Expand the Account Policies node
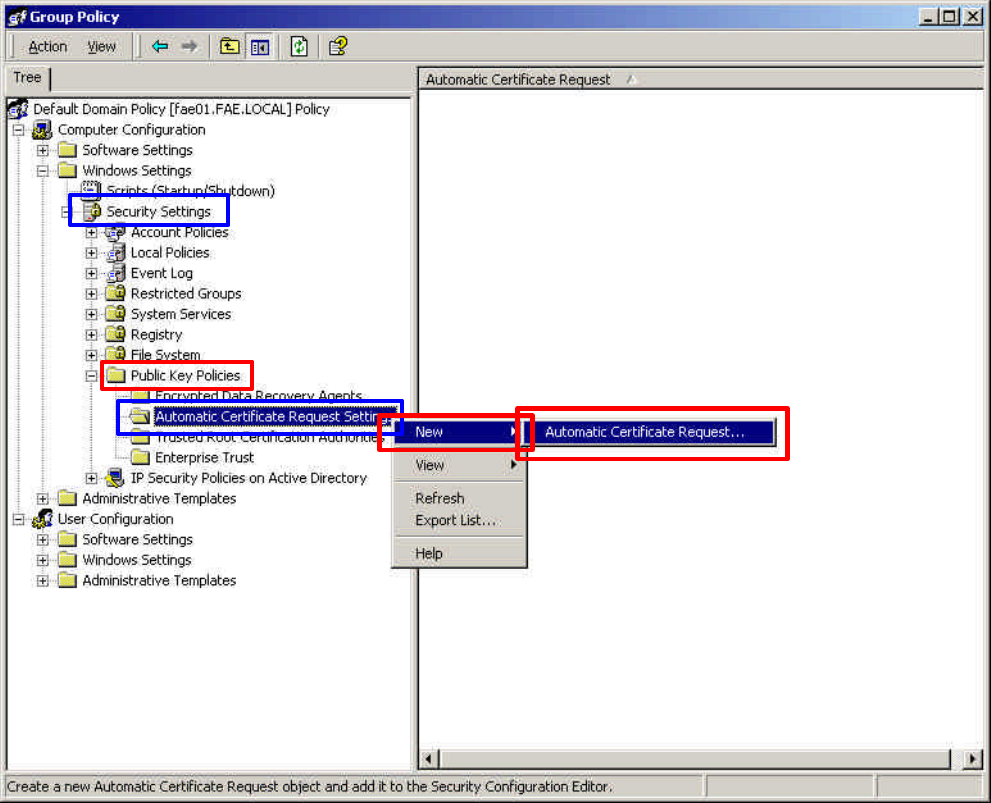This screenshot has height=803, width=991. coord(91,232)
